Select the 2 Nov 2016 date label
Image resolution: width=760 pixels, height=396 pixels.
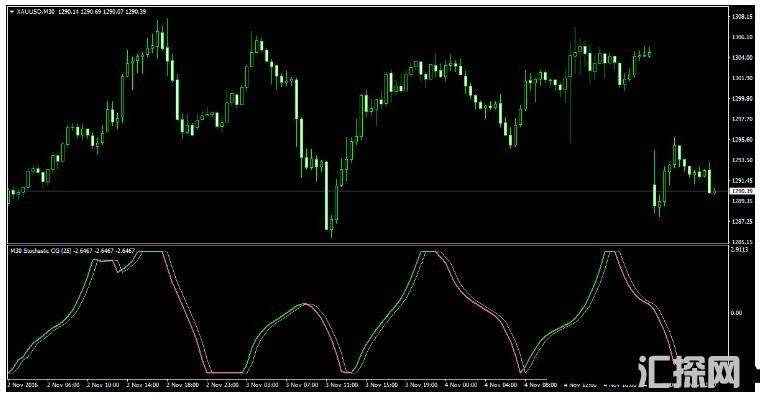[23, 385]
